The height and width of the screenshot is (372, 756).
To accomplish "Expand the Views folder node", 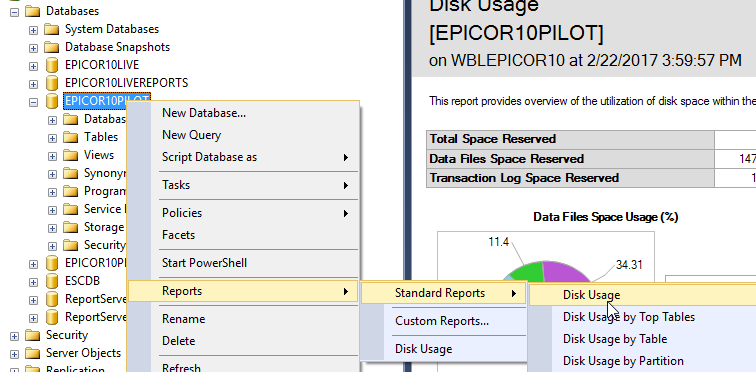I will point(52,156).
